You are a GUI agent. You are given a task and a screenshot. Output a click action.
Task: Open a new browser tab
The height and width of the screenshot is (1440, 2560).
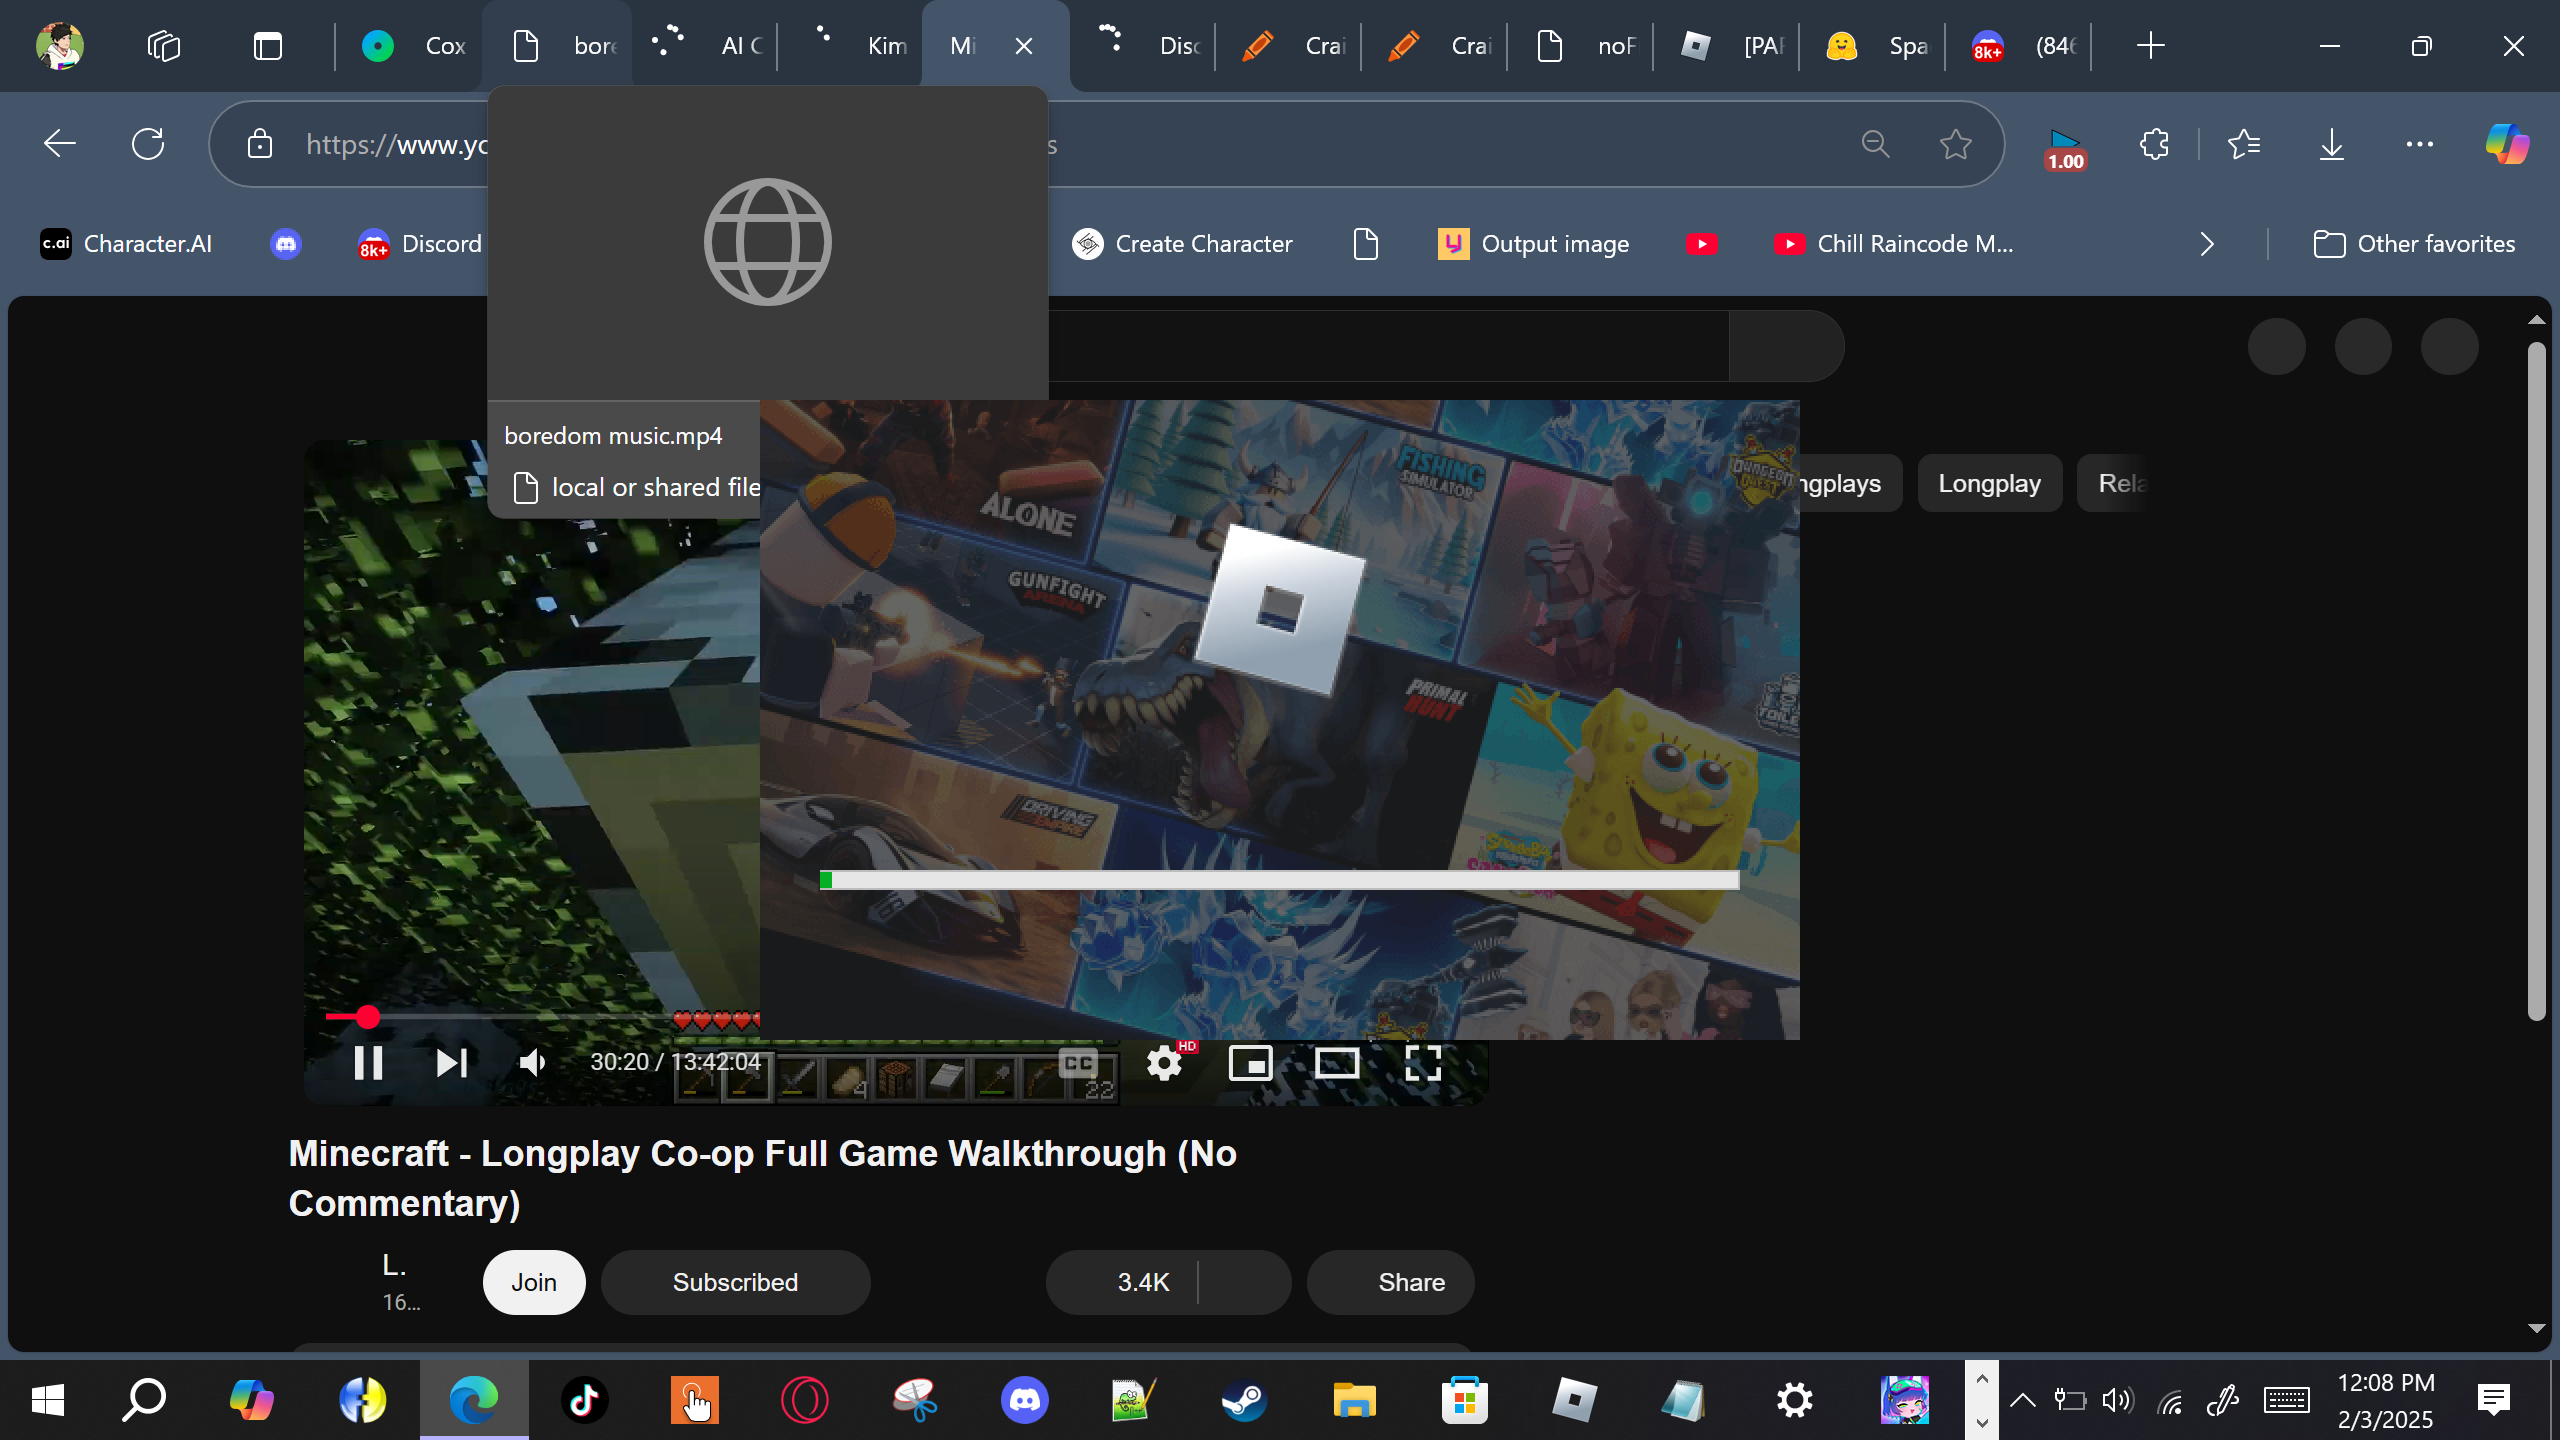(2150, 45)
